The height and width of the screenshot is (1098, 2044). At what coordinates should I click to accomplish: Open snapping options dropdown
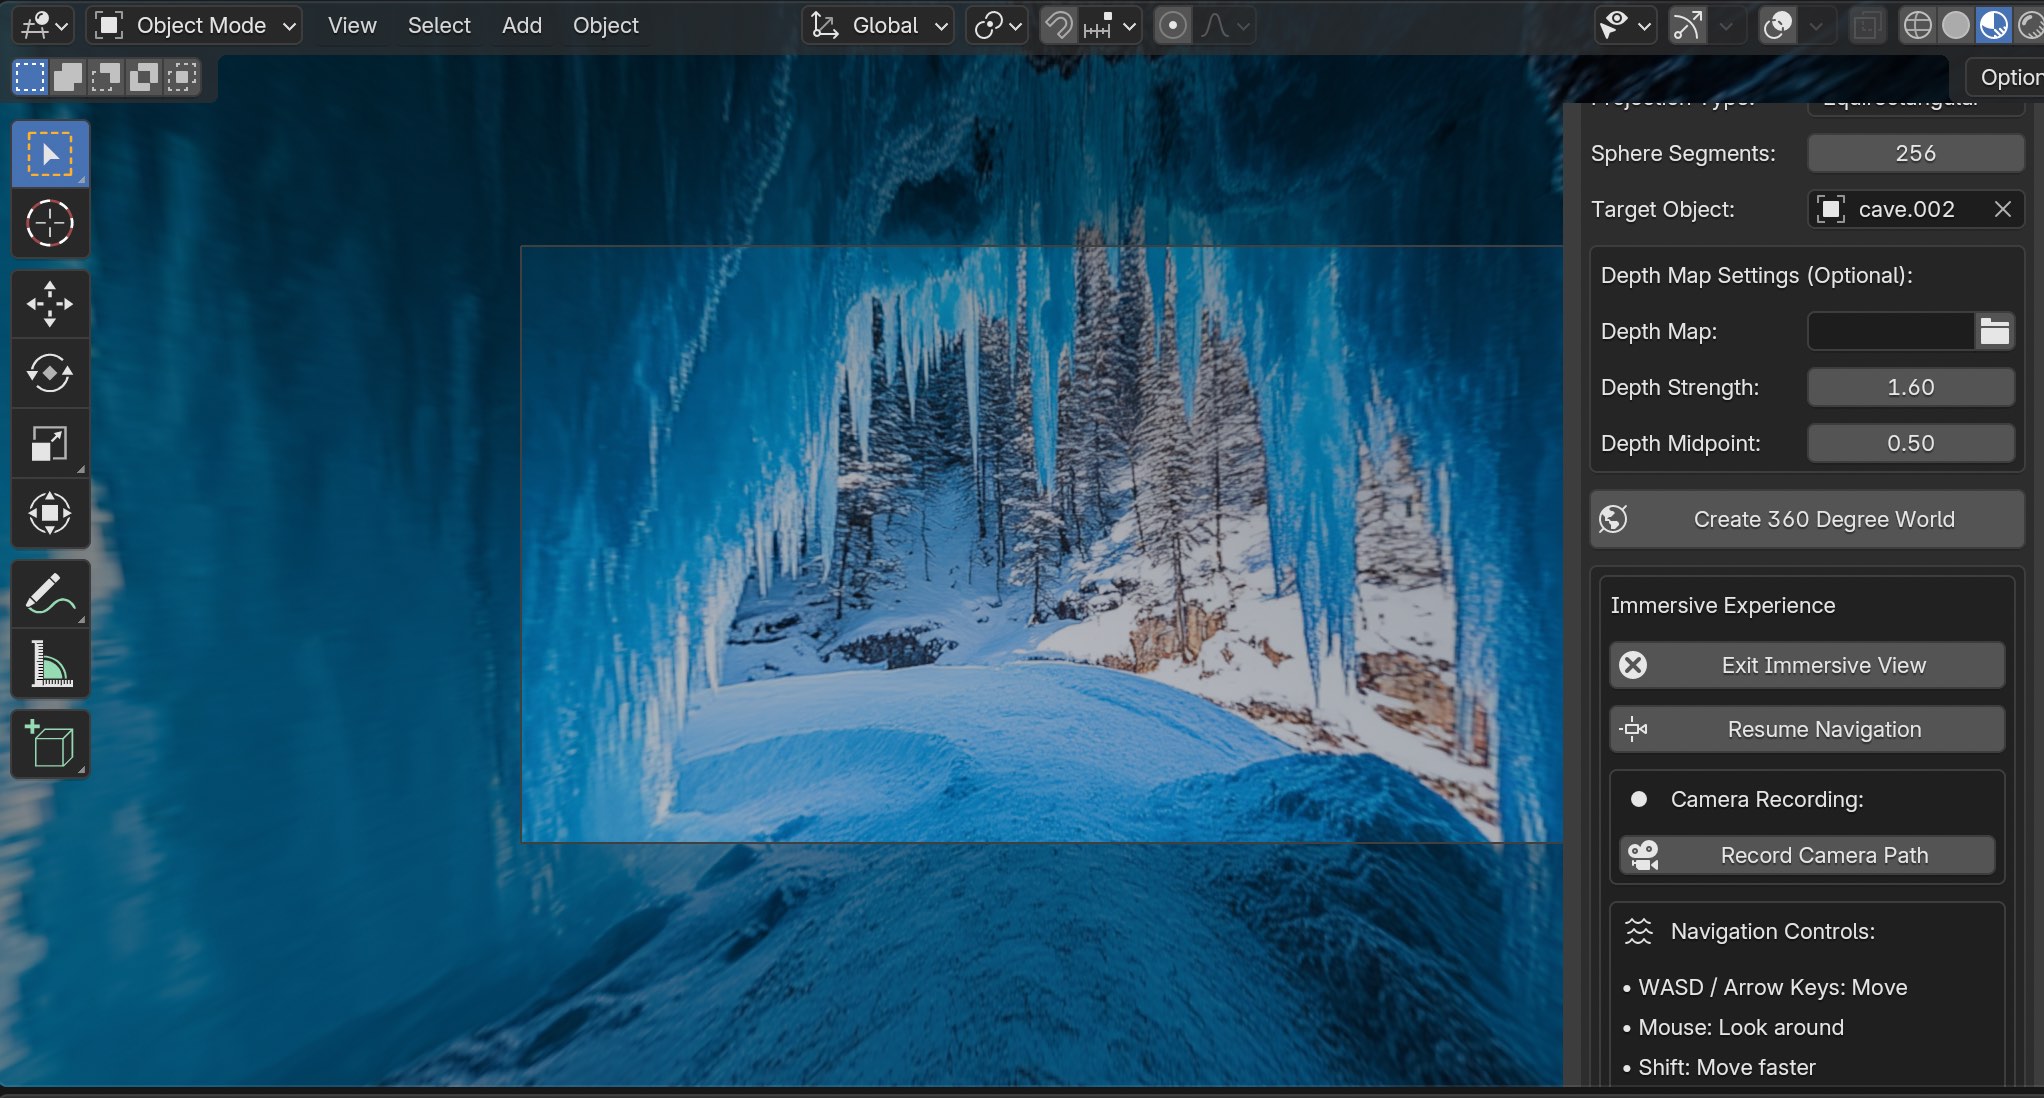(1110, 25)
